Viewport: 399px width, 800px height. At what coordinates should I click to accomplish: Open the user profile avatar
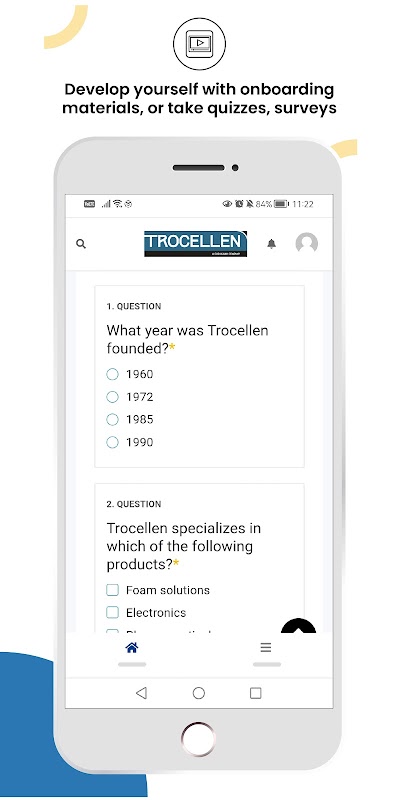tap(307, 243)
